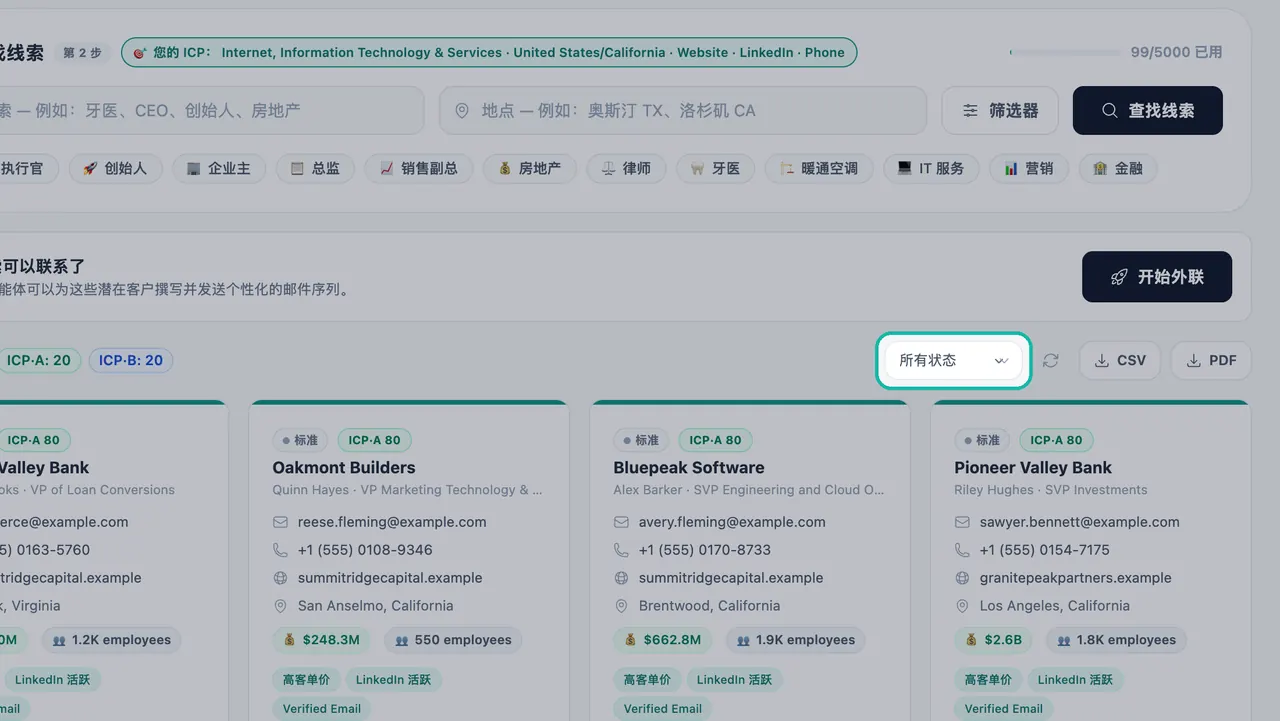The height and width of the screenshot is (721, 1280).
Task: Select the 总监 quick filter chip
Action: (315, 168)
